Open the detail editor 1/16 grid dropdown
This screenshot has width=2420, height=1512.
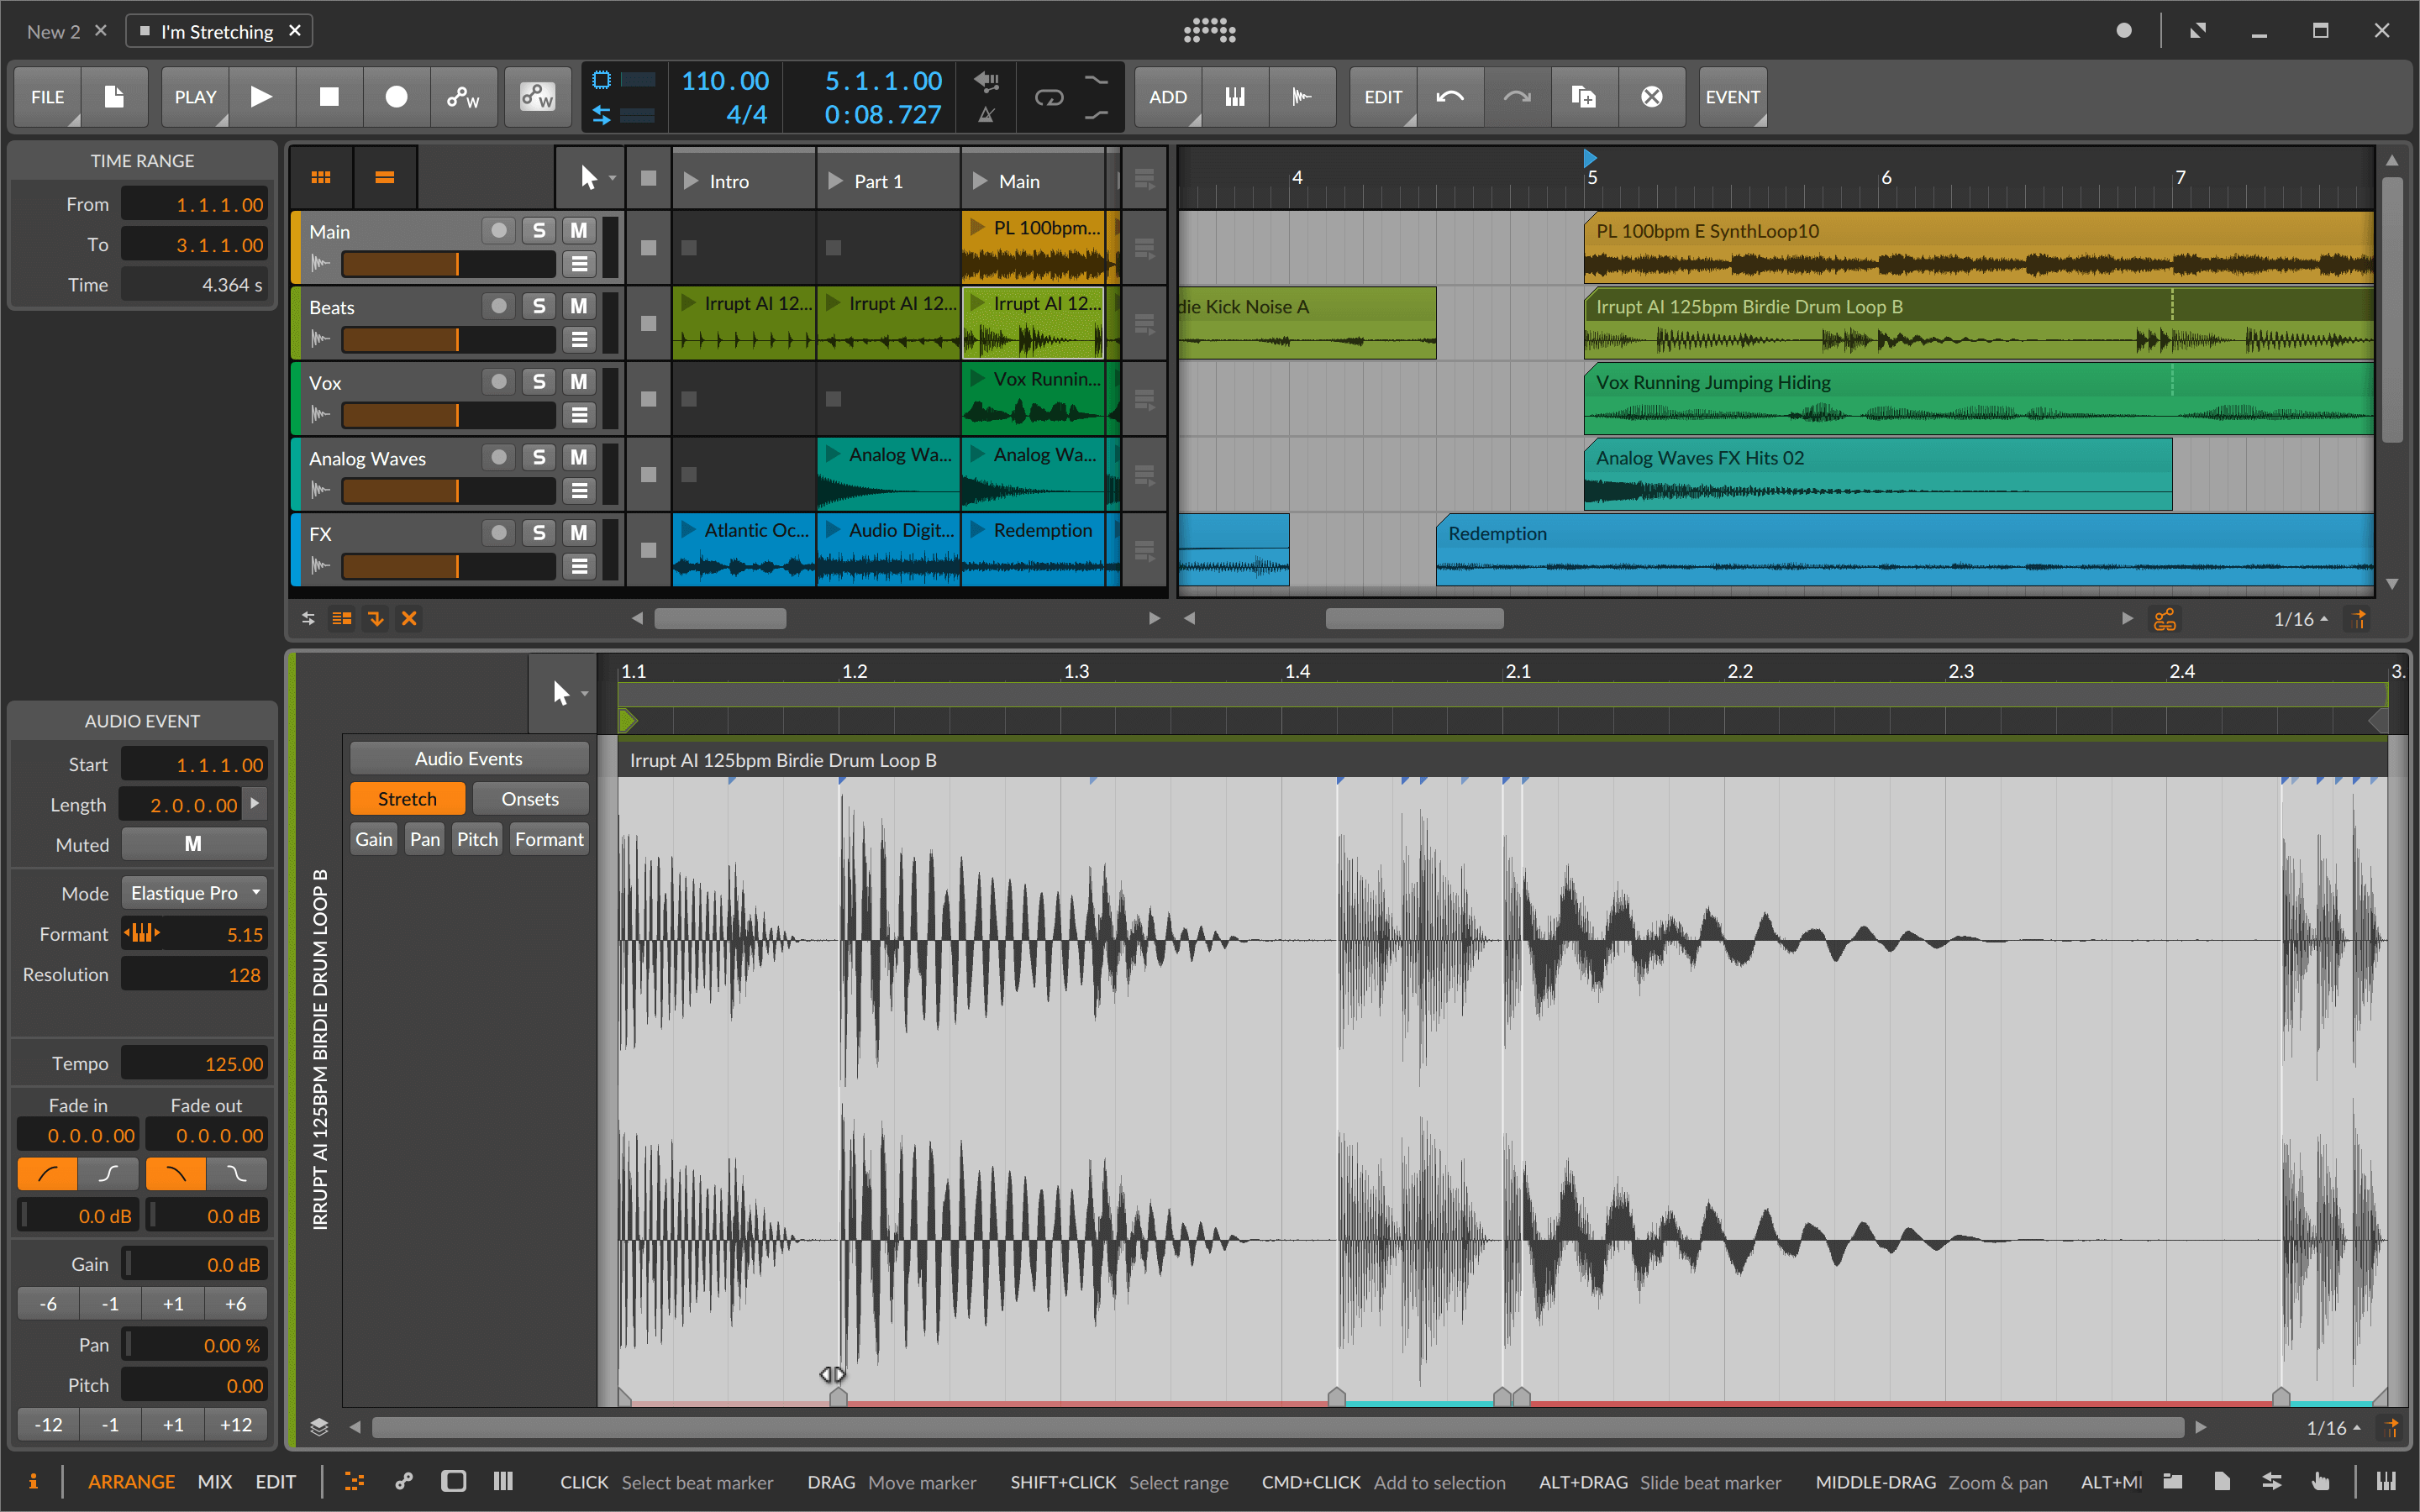point(2334,1428)
